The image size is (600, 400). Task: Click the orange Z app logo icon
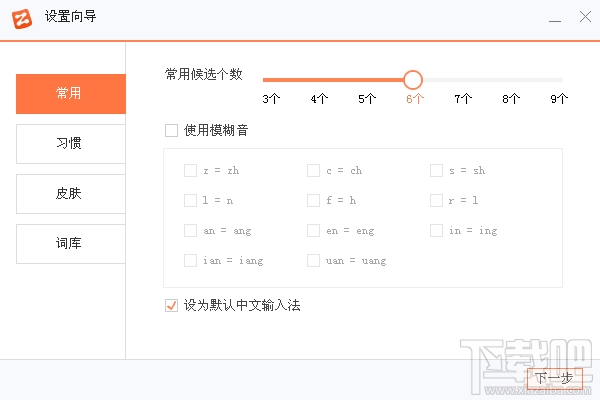[x=22, y=18]
